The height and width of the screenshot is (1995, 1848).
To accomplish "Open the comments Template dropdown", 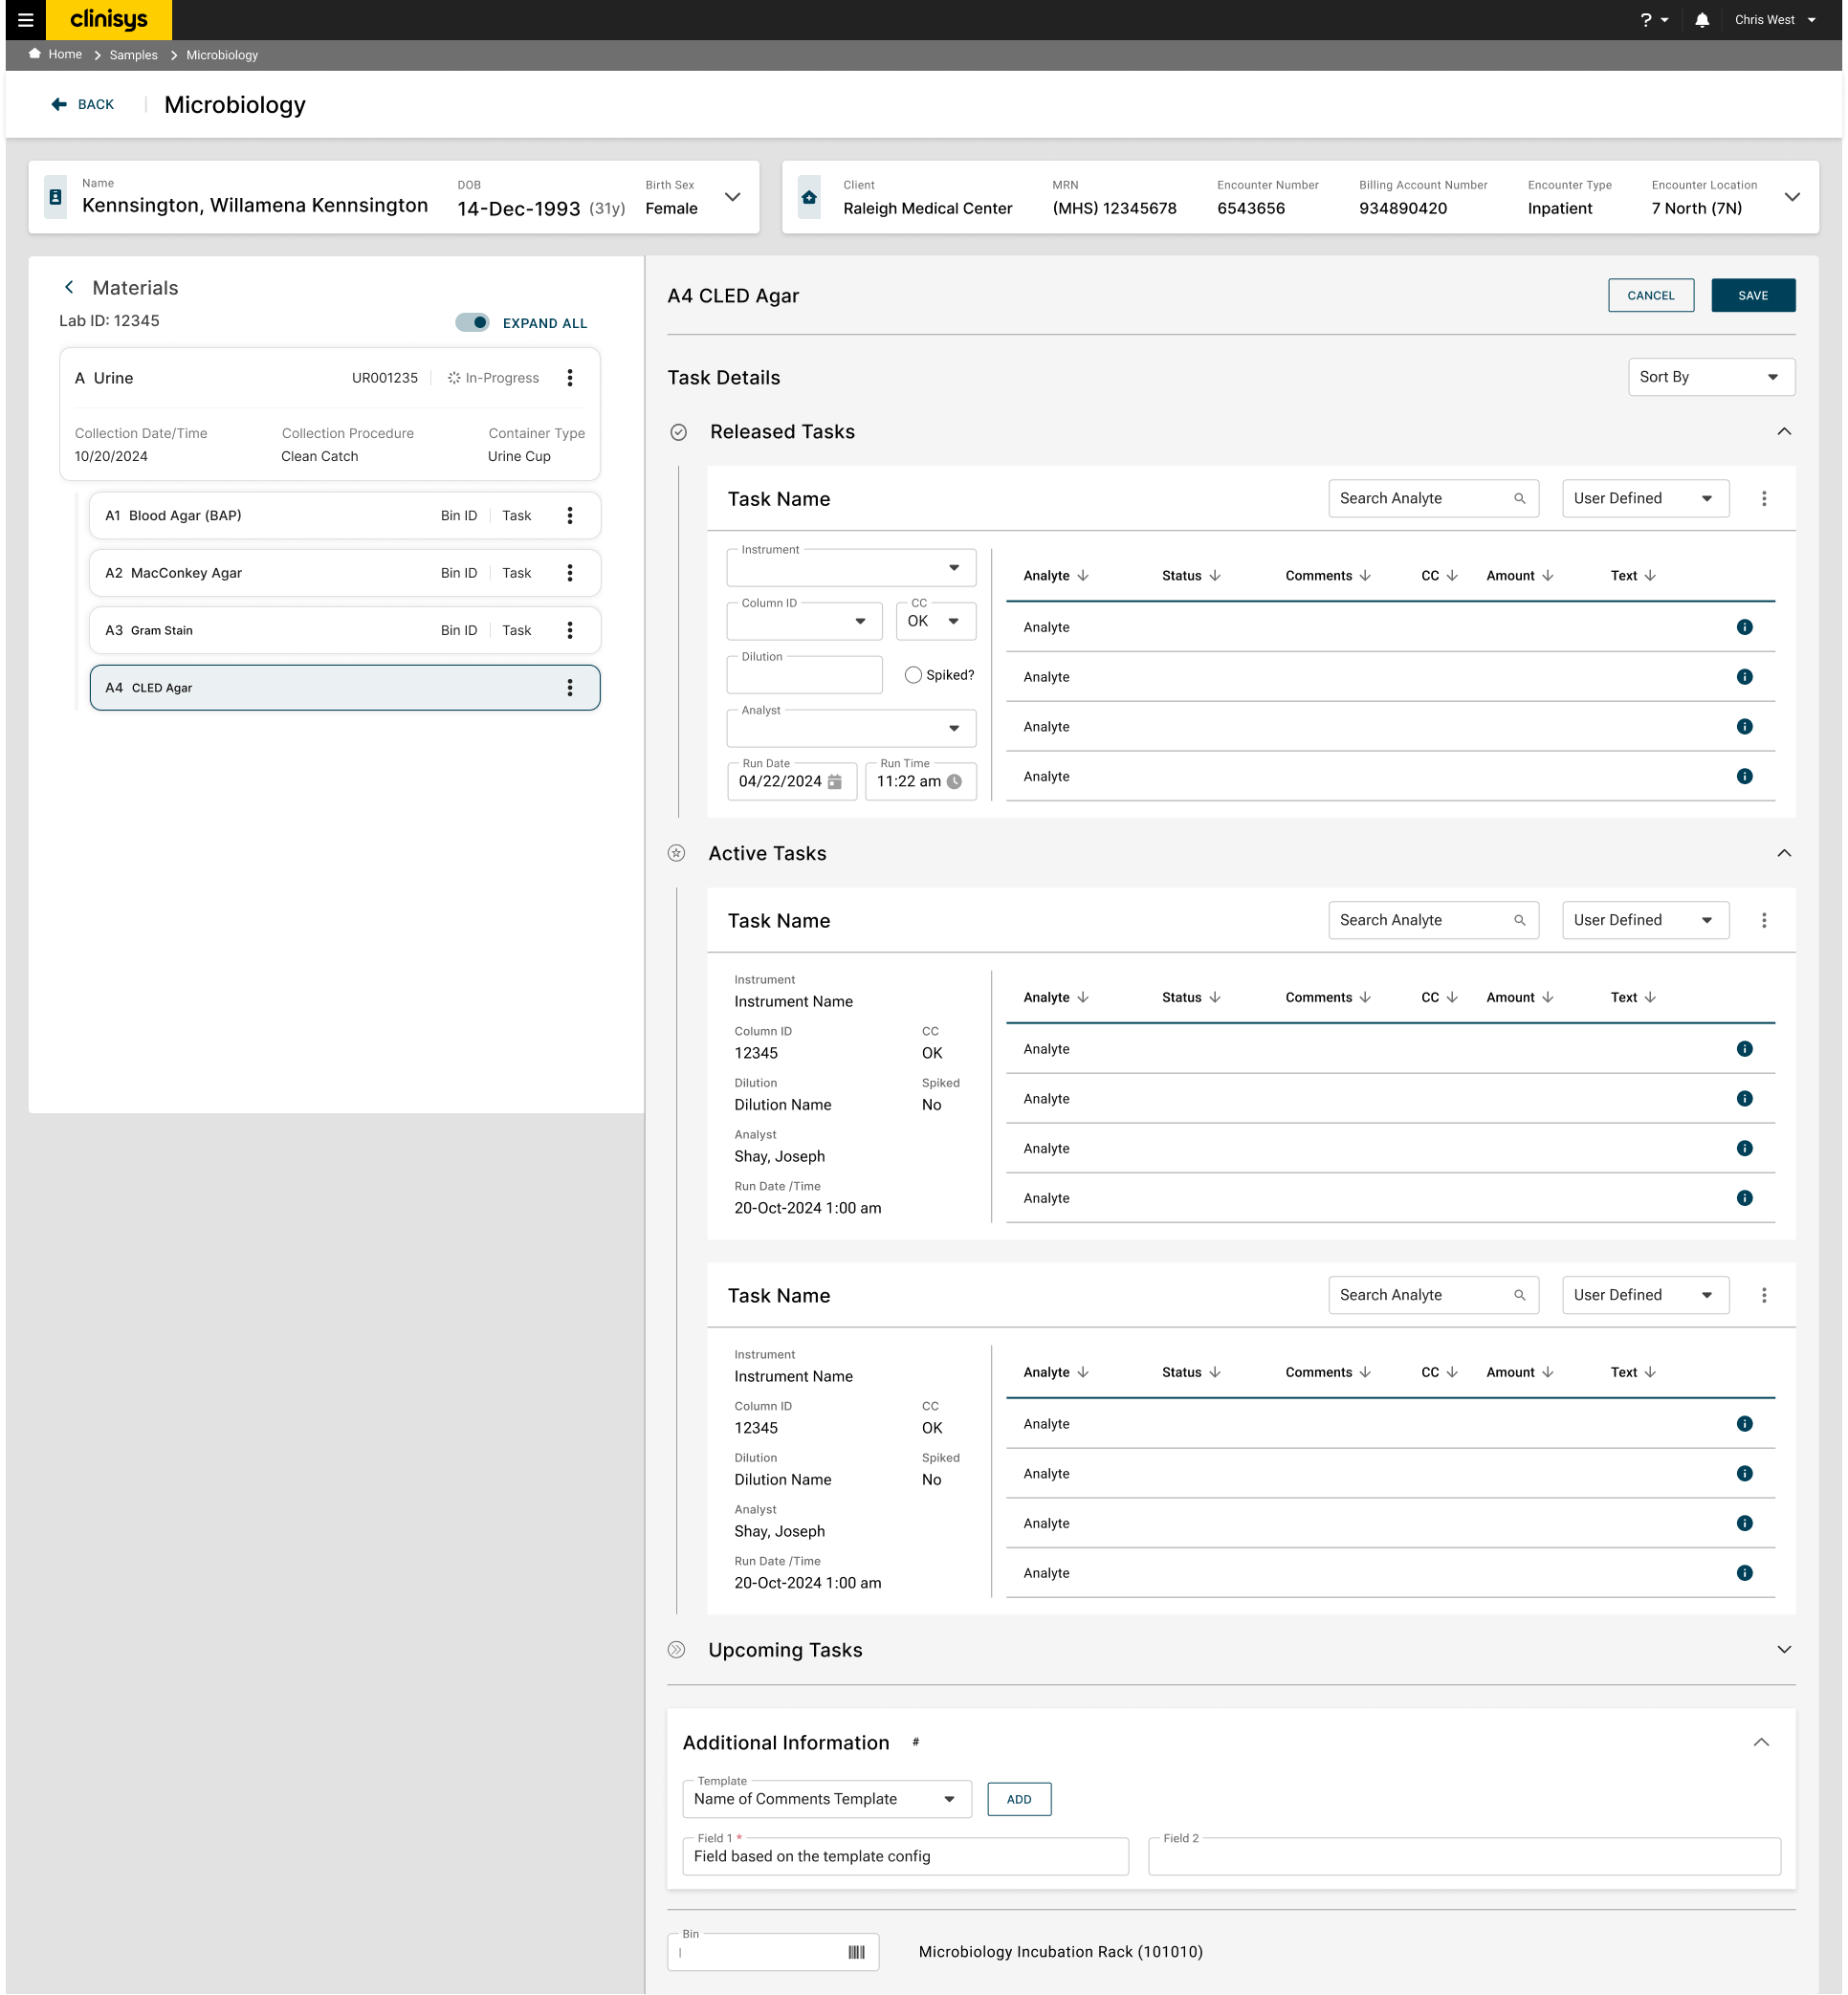I will coord(826,1799).
